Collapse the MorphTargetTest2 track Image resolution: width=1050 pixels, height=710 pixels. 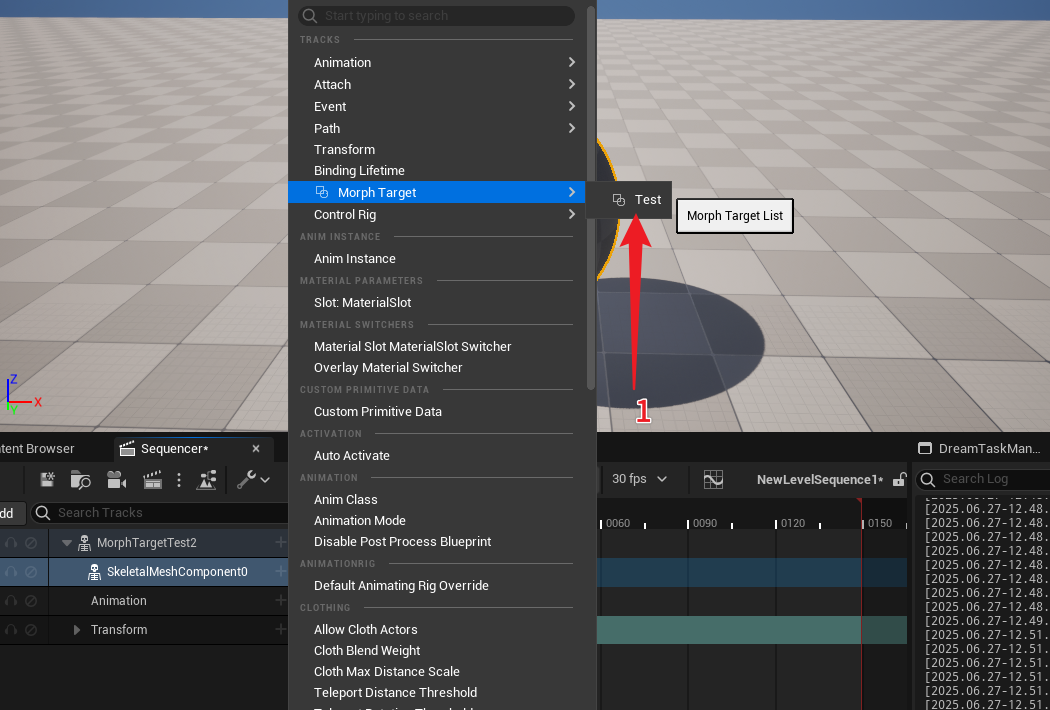pyautogui.click(x=66, y=543)
